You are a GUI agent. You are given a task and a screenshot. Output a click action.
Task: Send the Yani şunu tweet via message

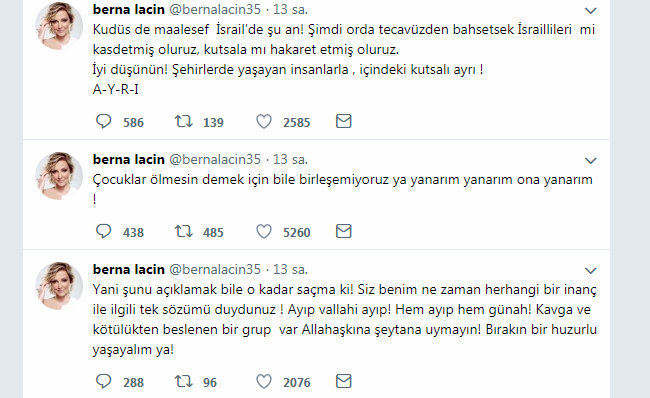343,381
